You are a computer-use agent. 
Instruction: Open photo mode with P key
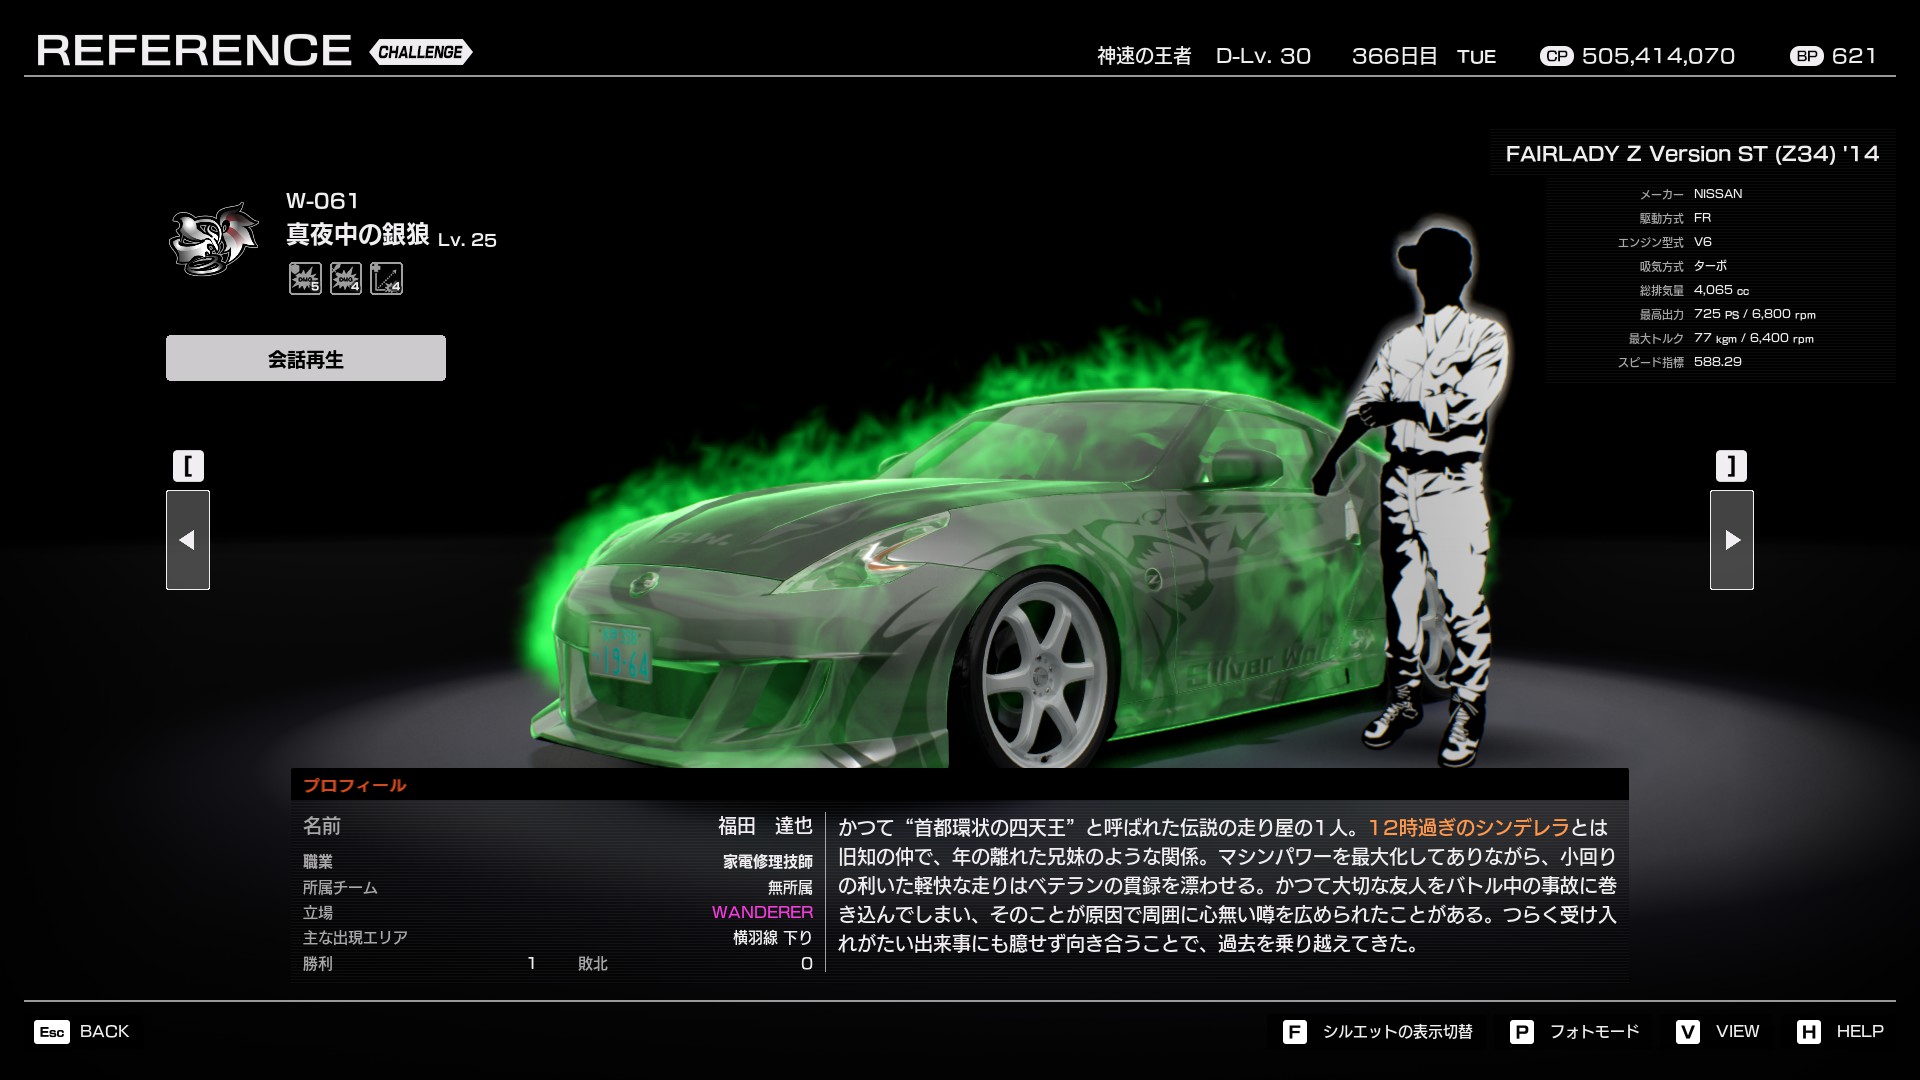[1522, 1032]
